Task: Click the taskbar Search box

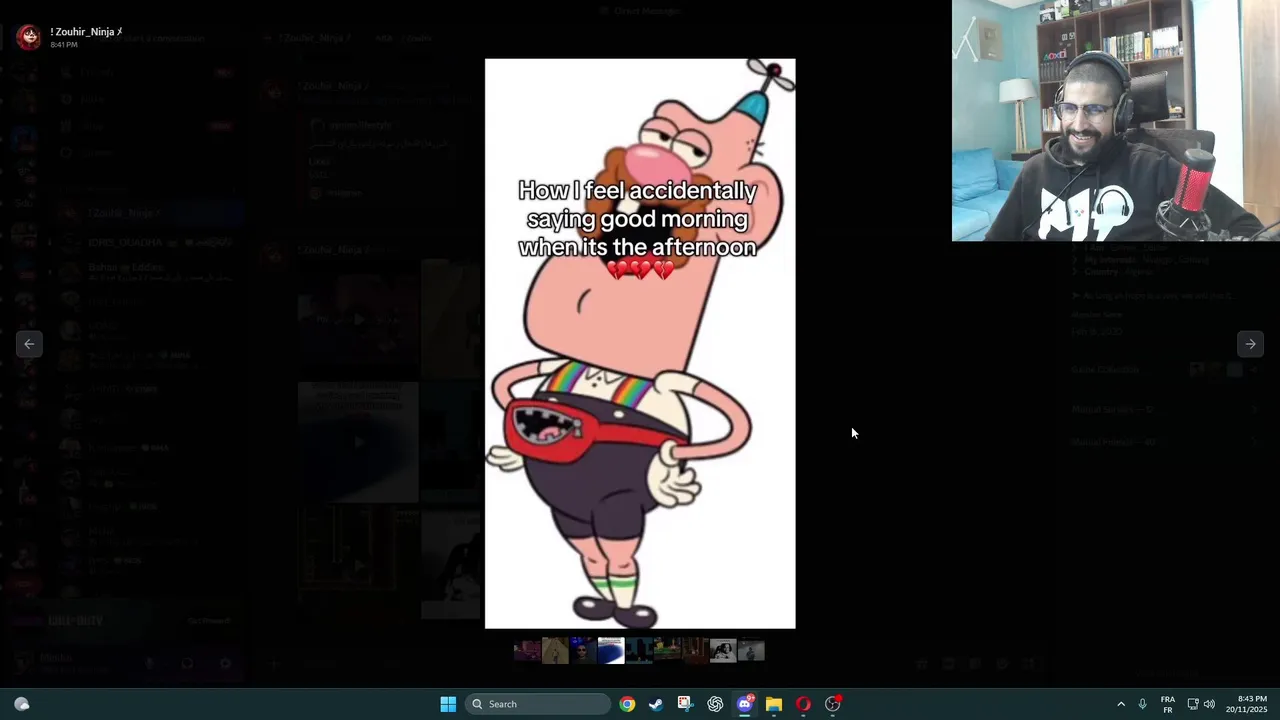Action: [539, 704]
